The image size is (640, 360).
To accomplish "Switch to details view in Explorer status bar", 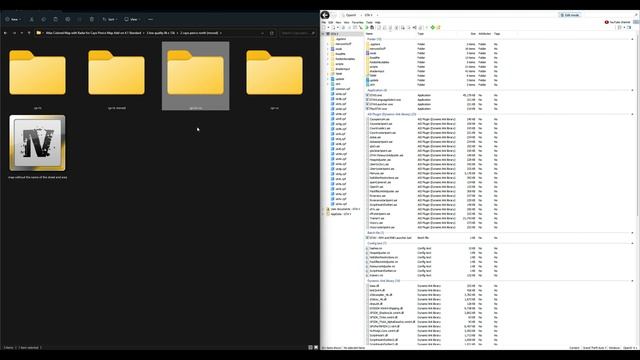I will tap(310, 347).
